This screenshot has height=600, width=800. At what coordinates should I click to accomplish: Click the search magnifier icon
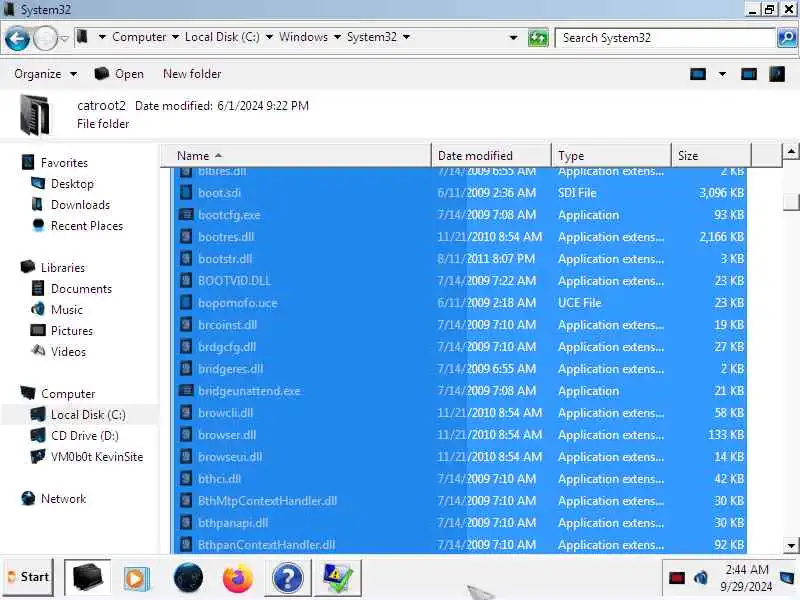pyautogui.click(x=787, y=38)
